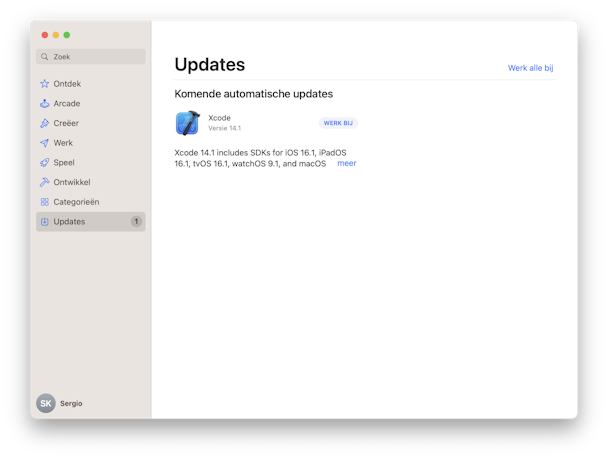Go to Arcade in the sidebar
The image size is (608, 459).
[91, 104]
